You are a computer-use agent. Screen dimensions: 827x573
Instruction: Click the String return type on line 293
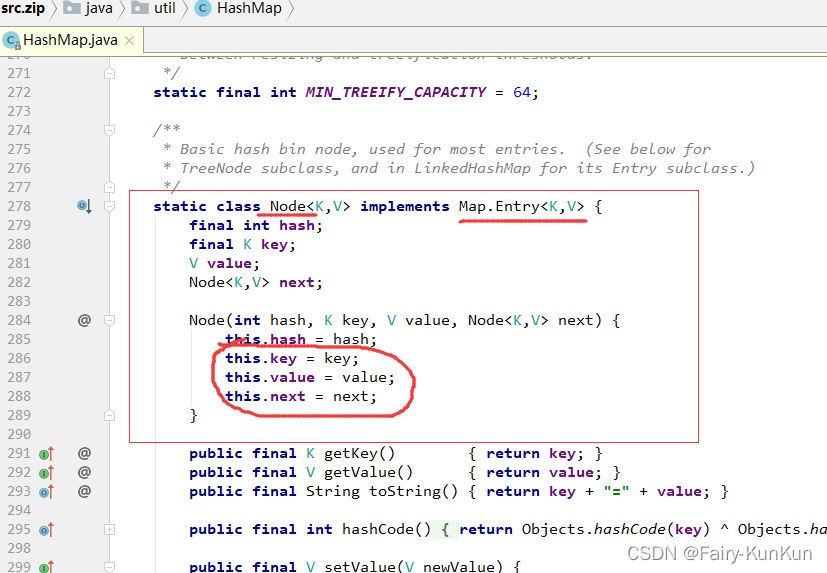coord(332,491)
